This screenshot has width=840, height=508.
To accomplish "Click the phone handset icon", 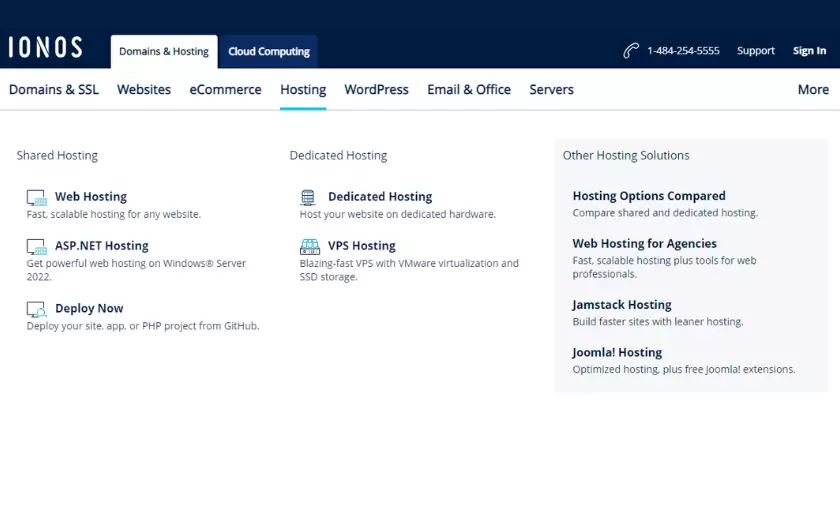I will [631, 51].
